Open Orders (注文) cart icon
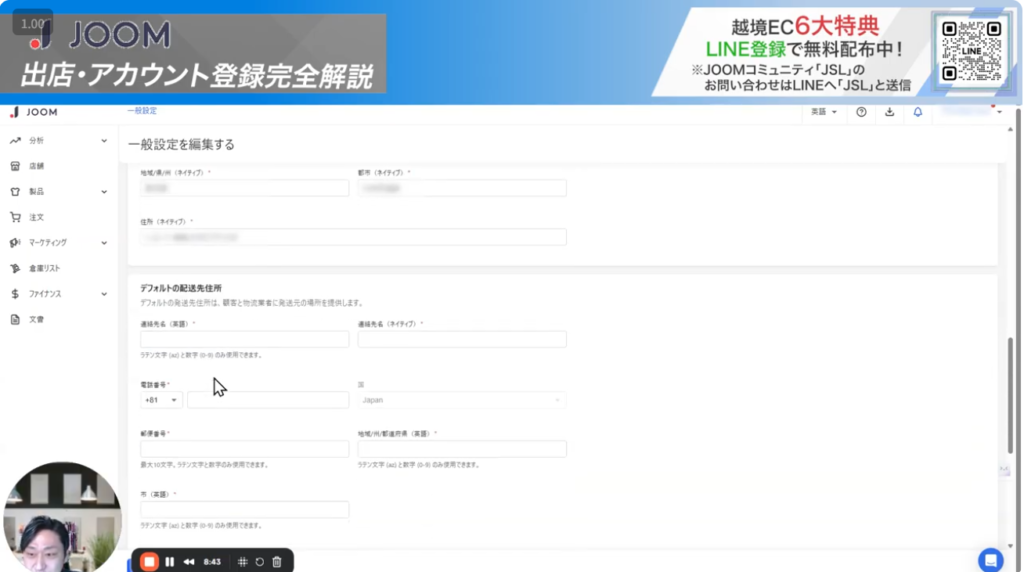The width and height of the screenshot is (1024, 572). tap(15, 217)
